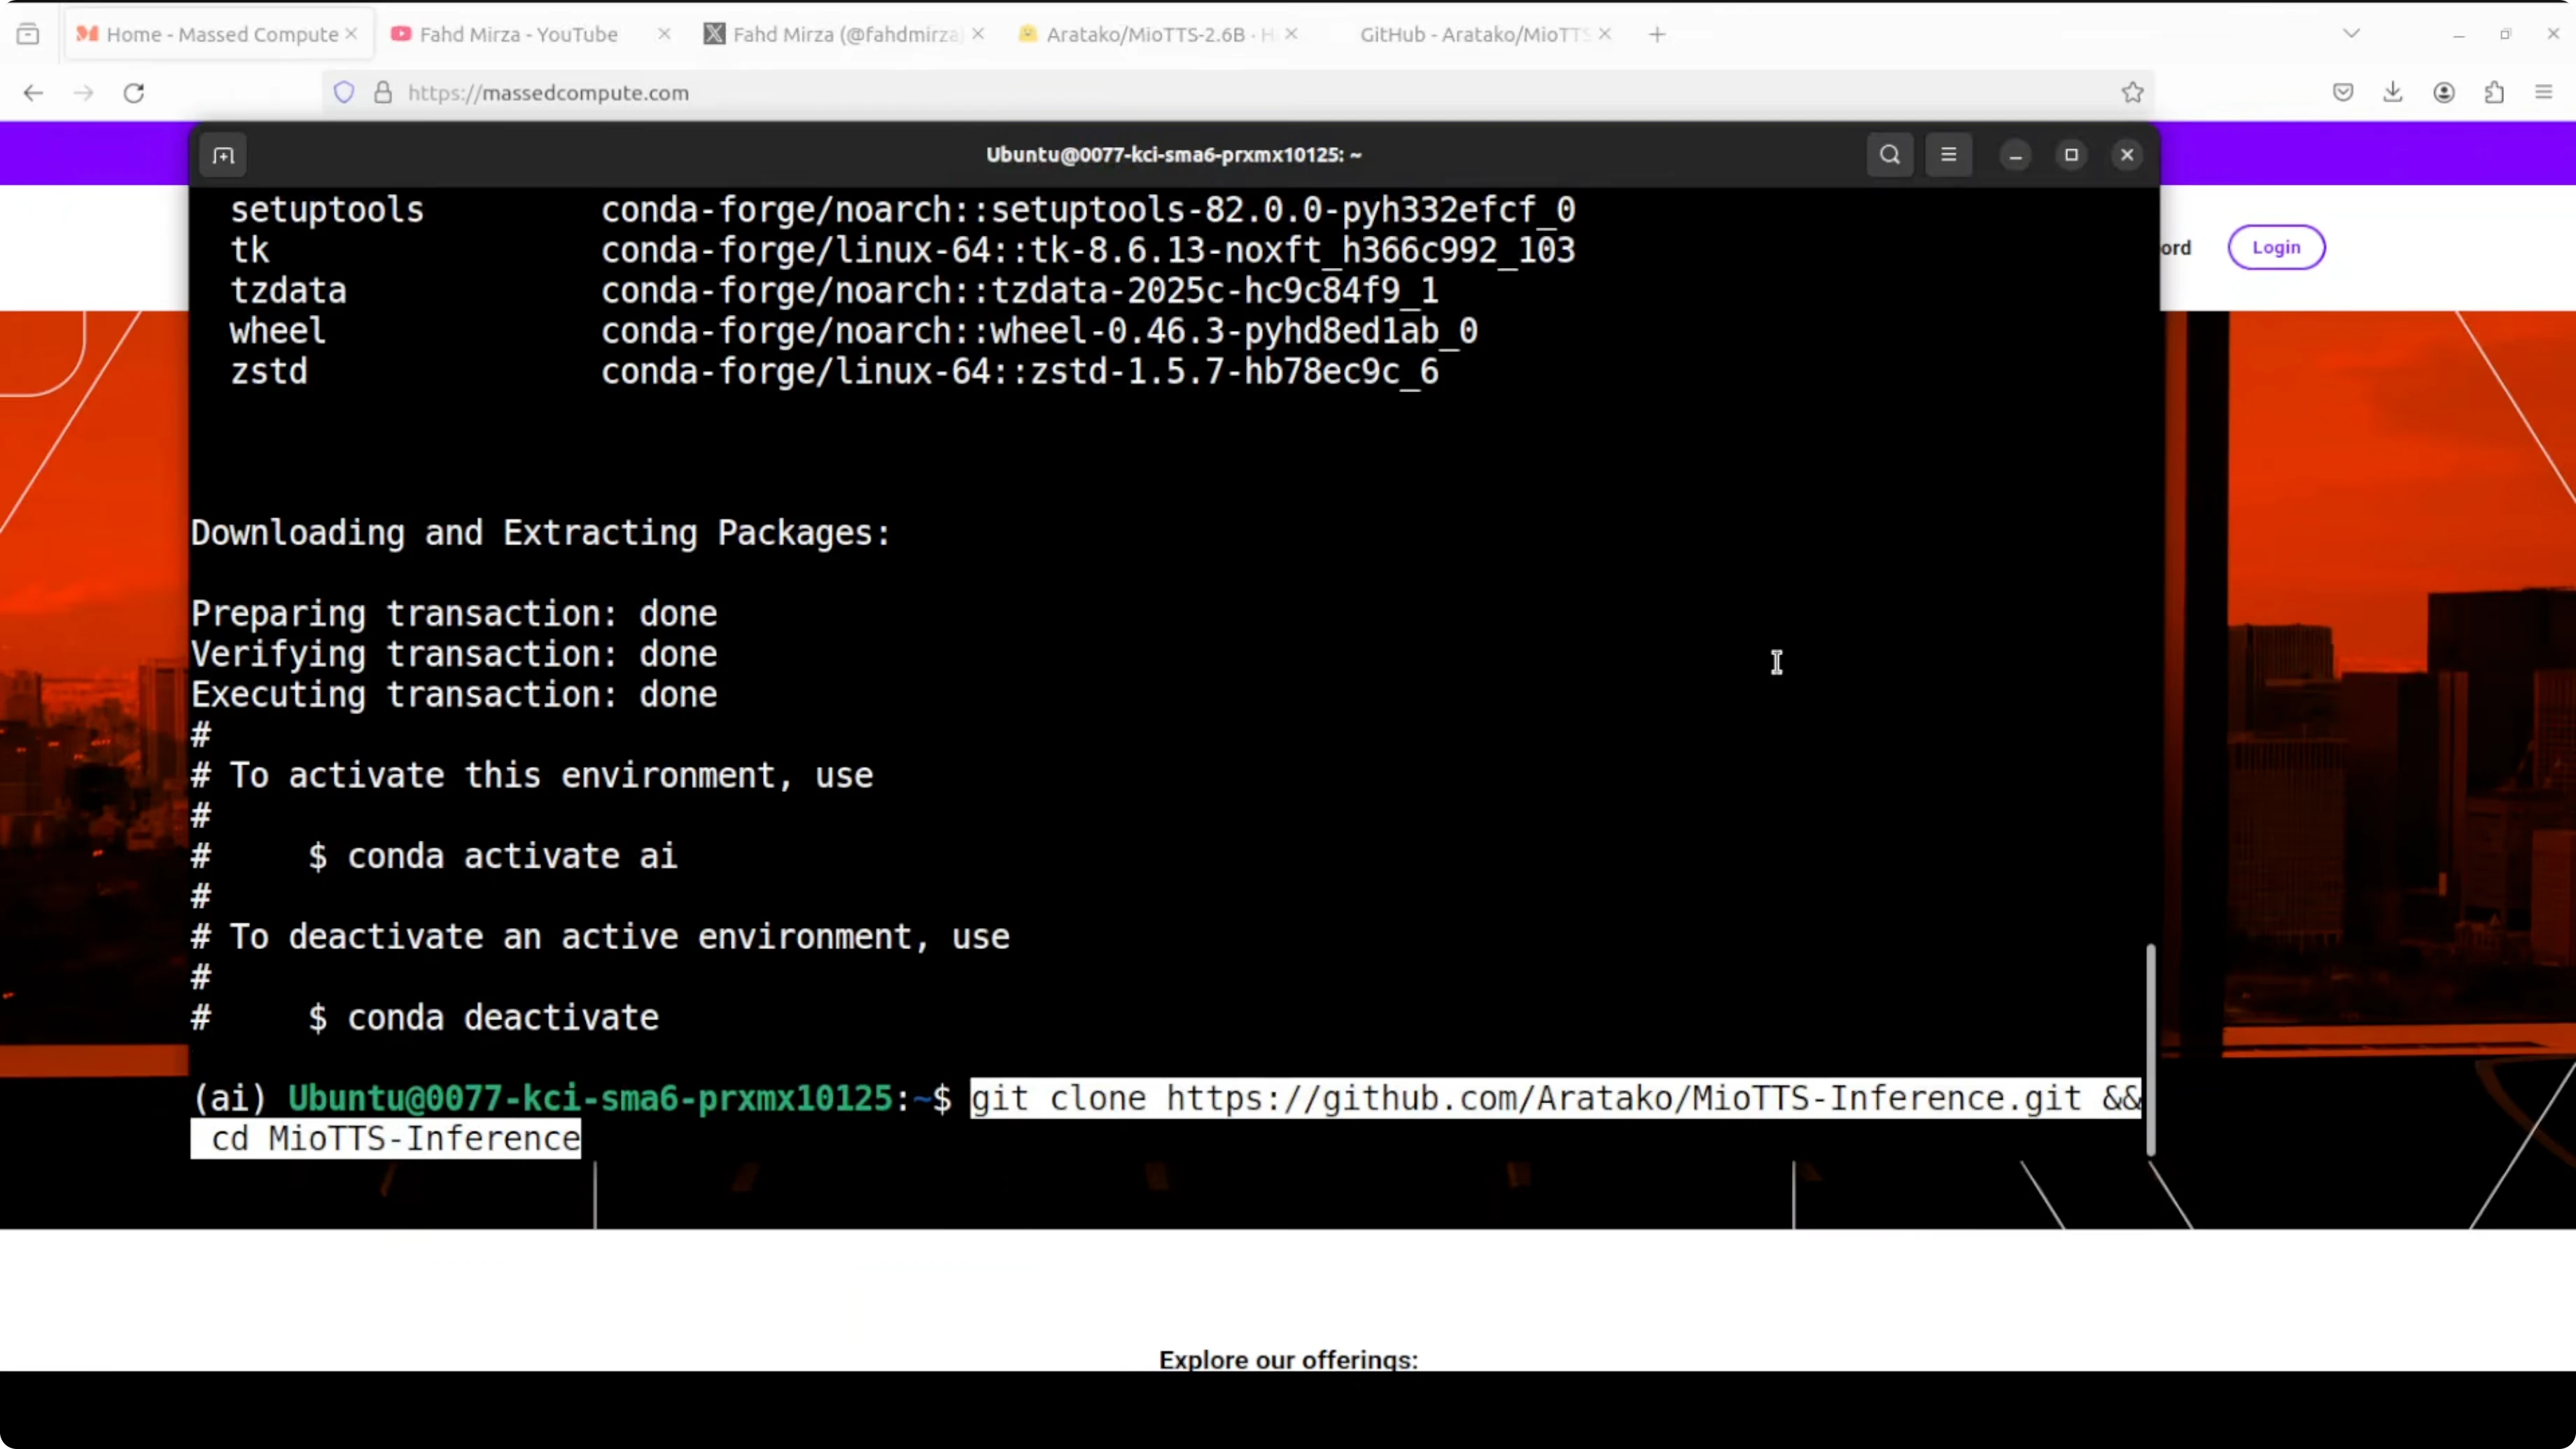Open Firefox application menu

(x=2544, y=93)
